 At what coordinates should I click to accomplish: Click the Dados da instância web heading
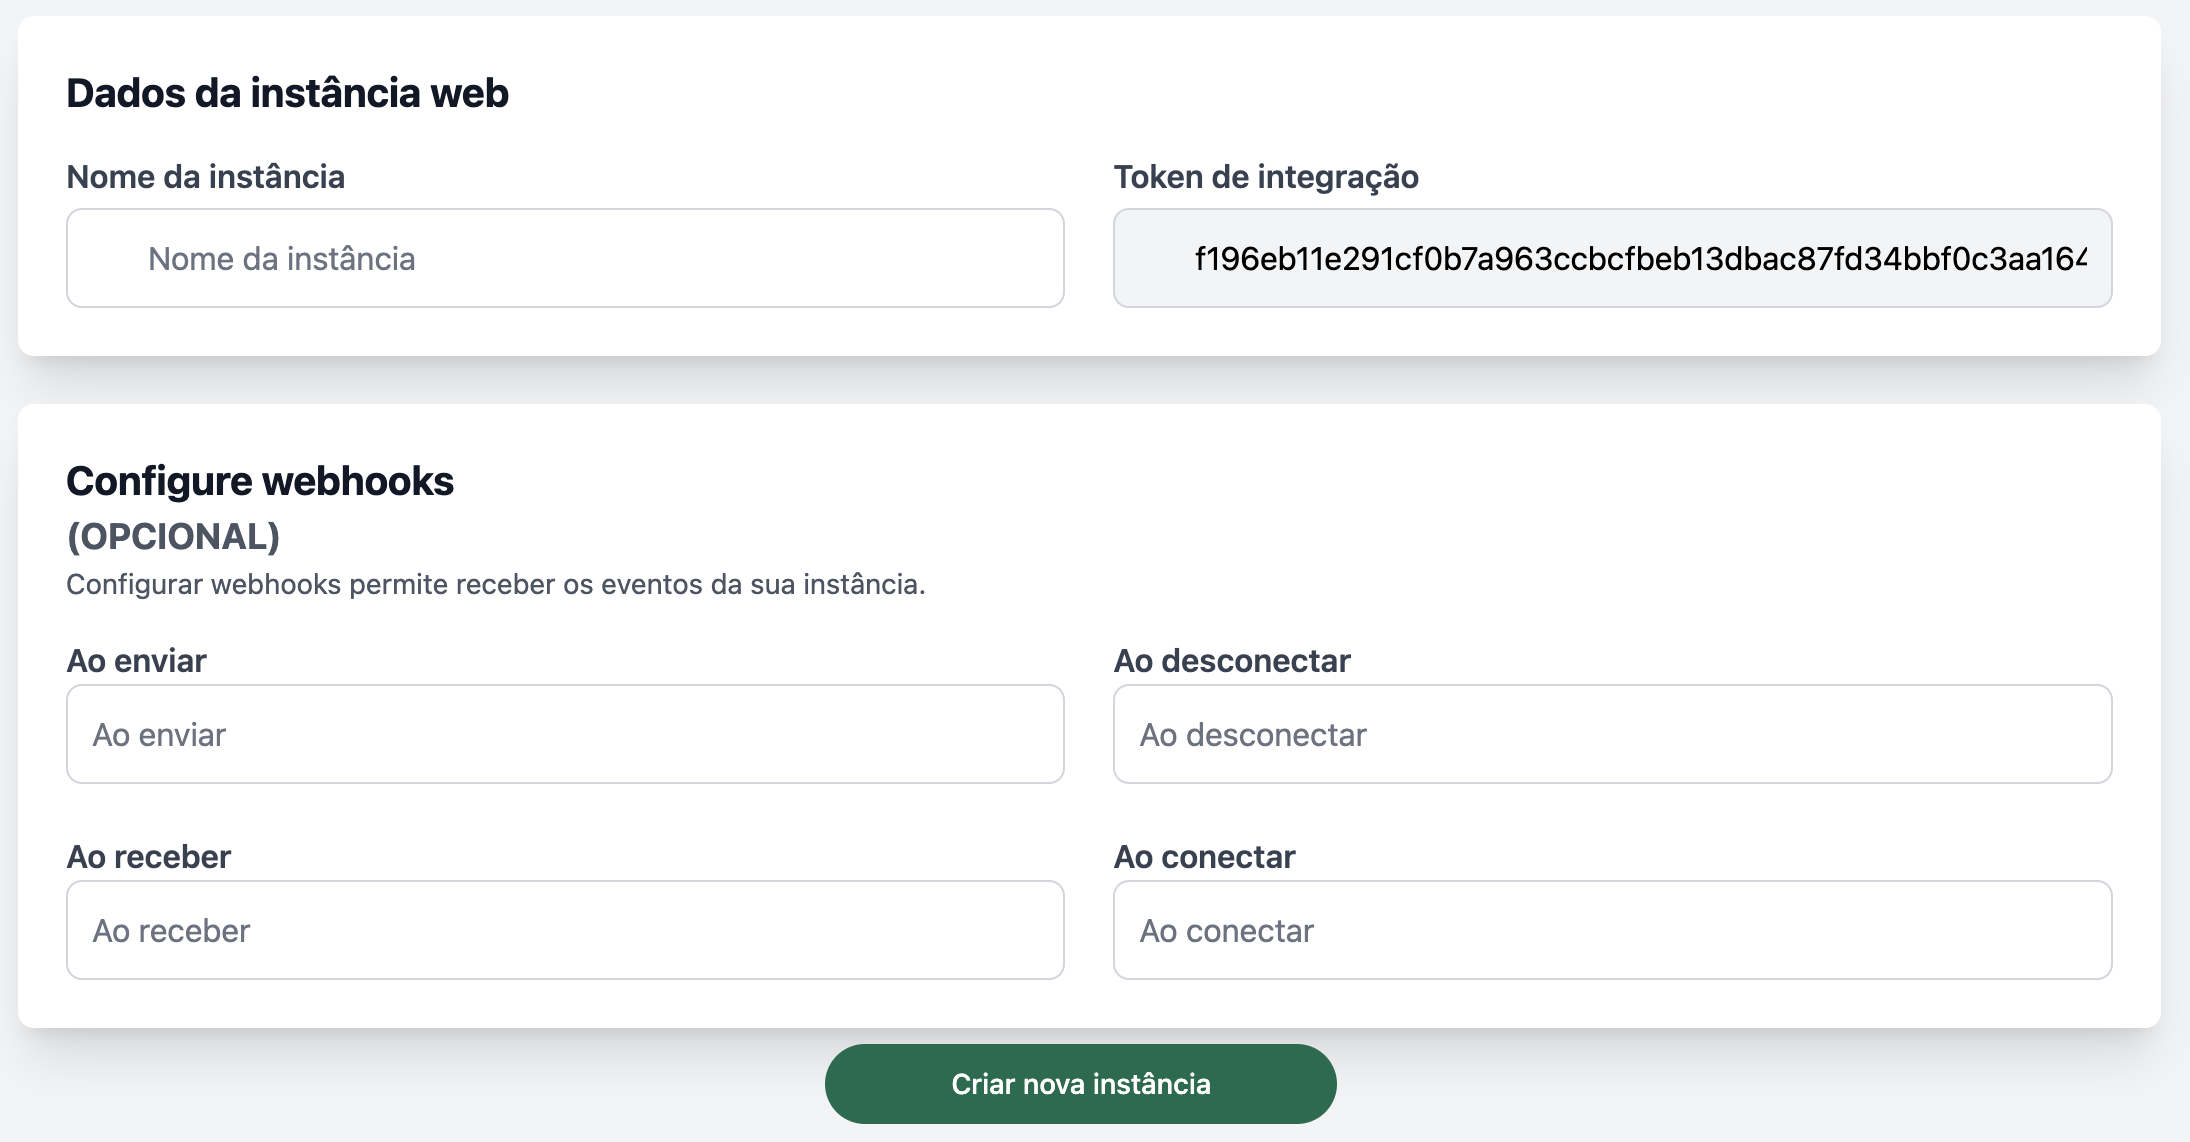tap(287, 93)
